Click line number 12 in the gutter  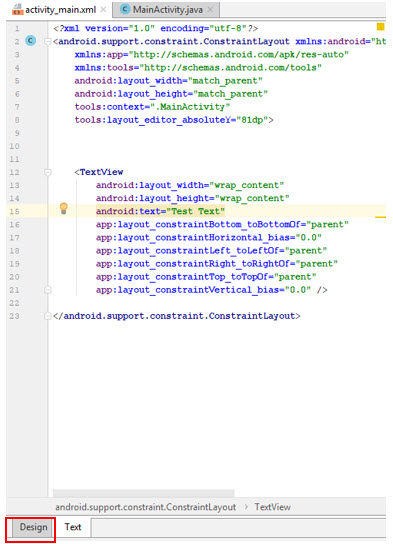(14, 172)
